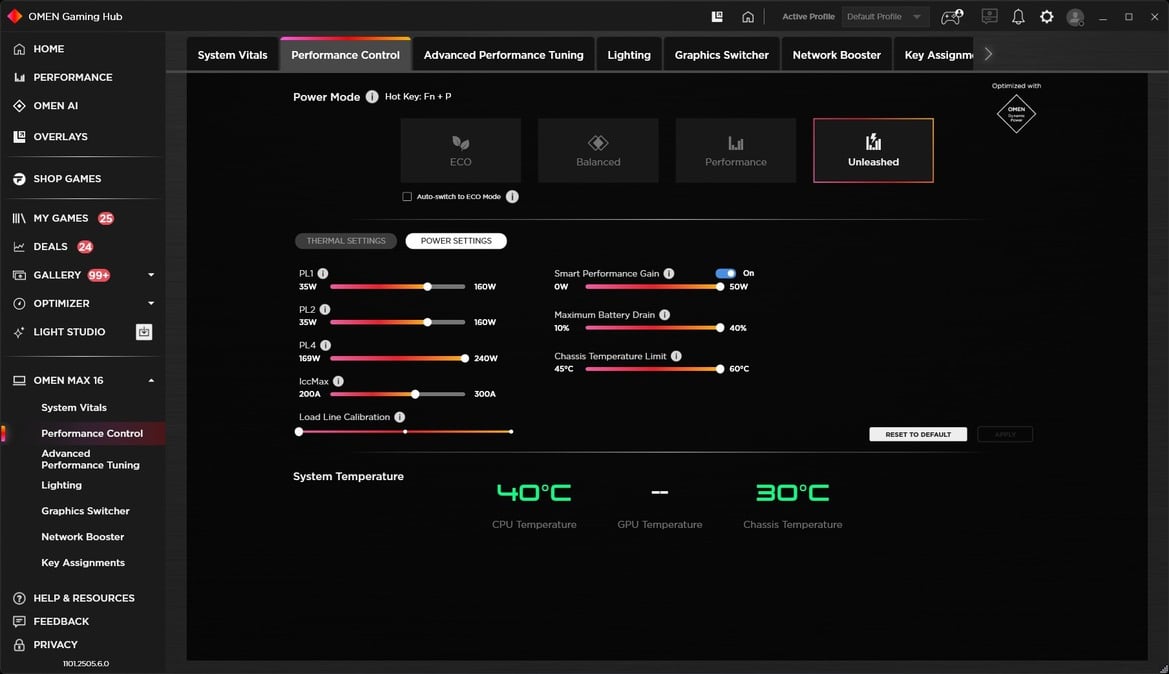Open Active Profile dropdown
The height and width of the screenshot is (674, 1169).
[x=885, y=16]
